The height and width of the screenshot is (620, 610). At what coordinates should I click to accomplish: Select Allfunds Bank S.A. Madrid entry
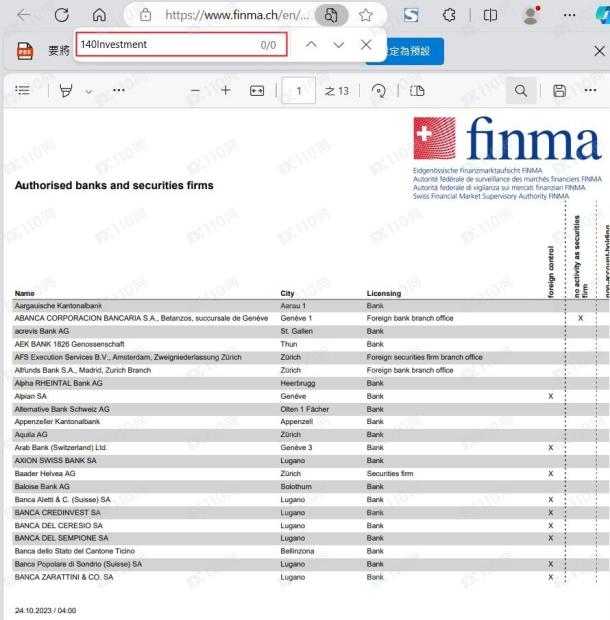pyautogui.click(x=83, y=370)
